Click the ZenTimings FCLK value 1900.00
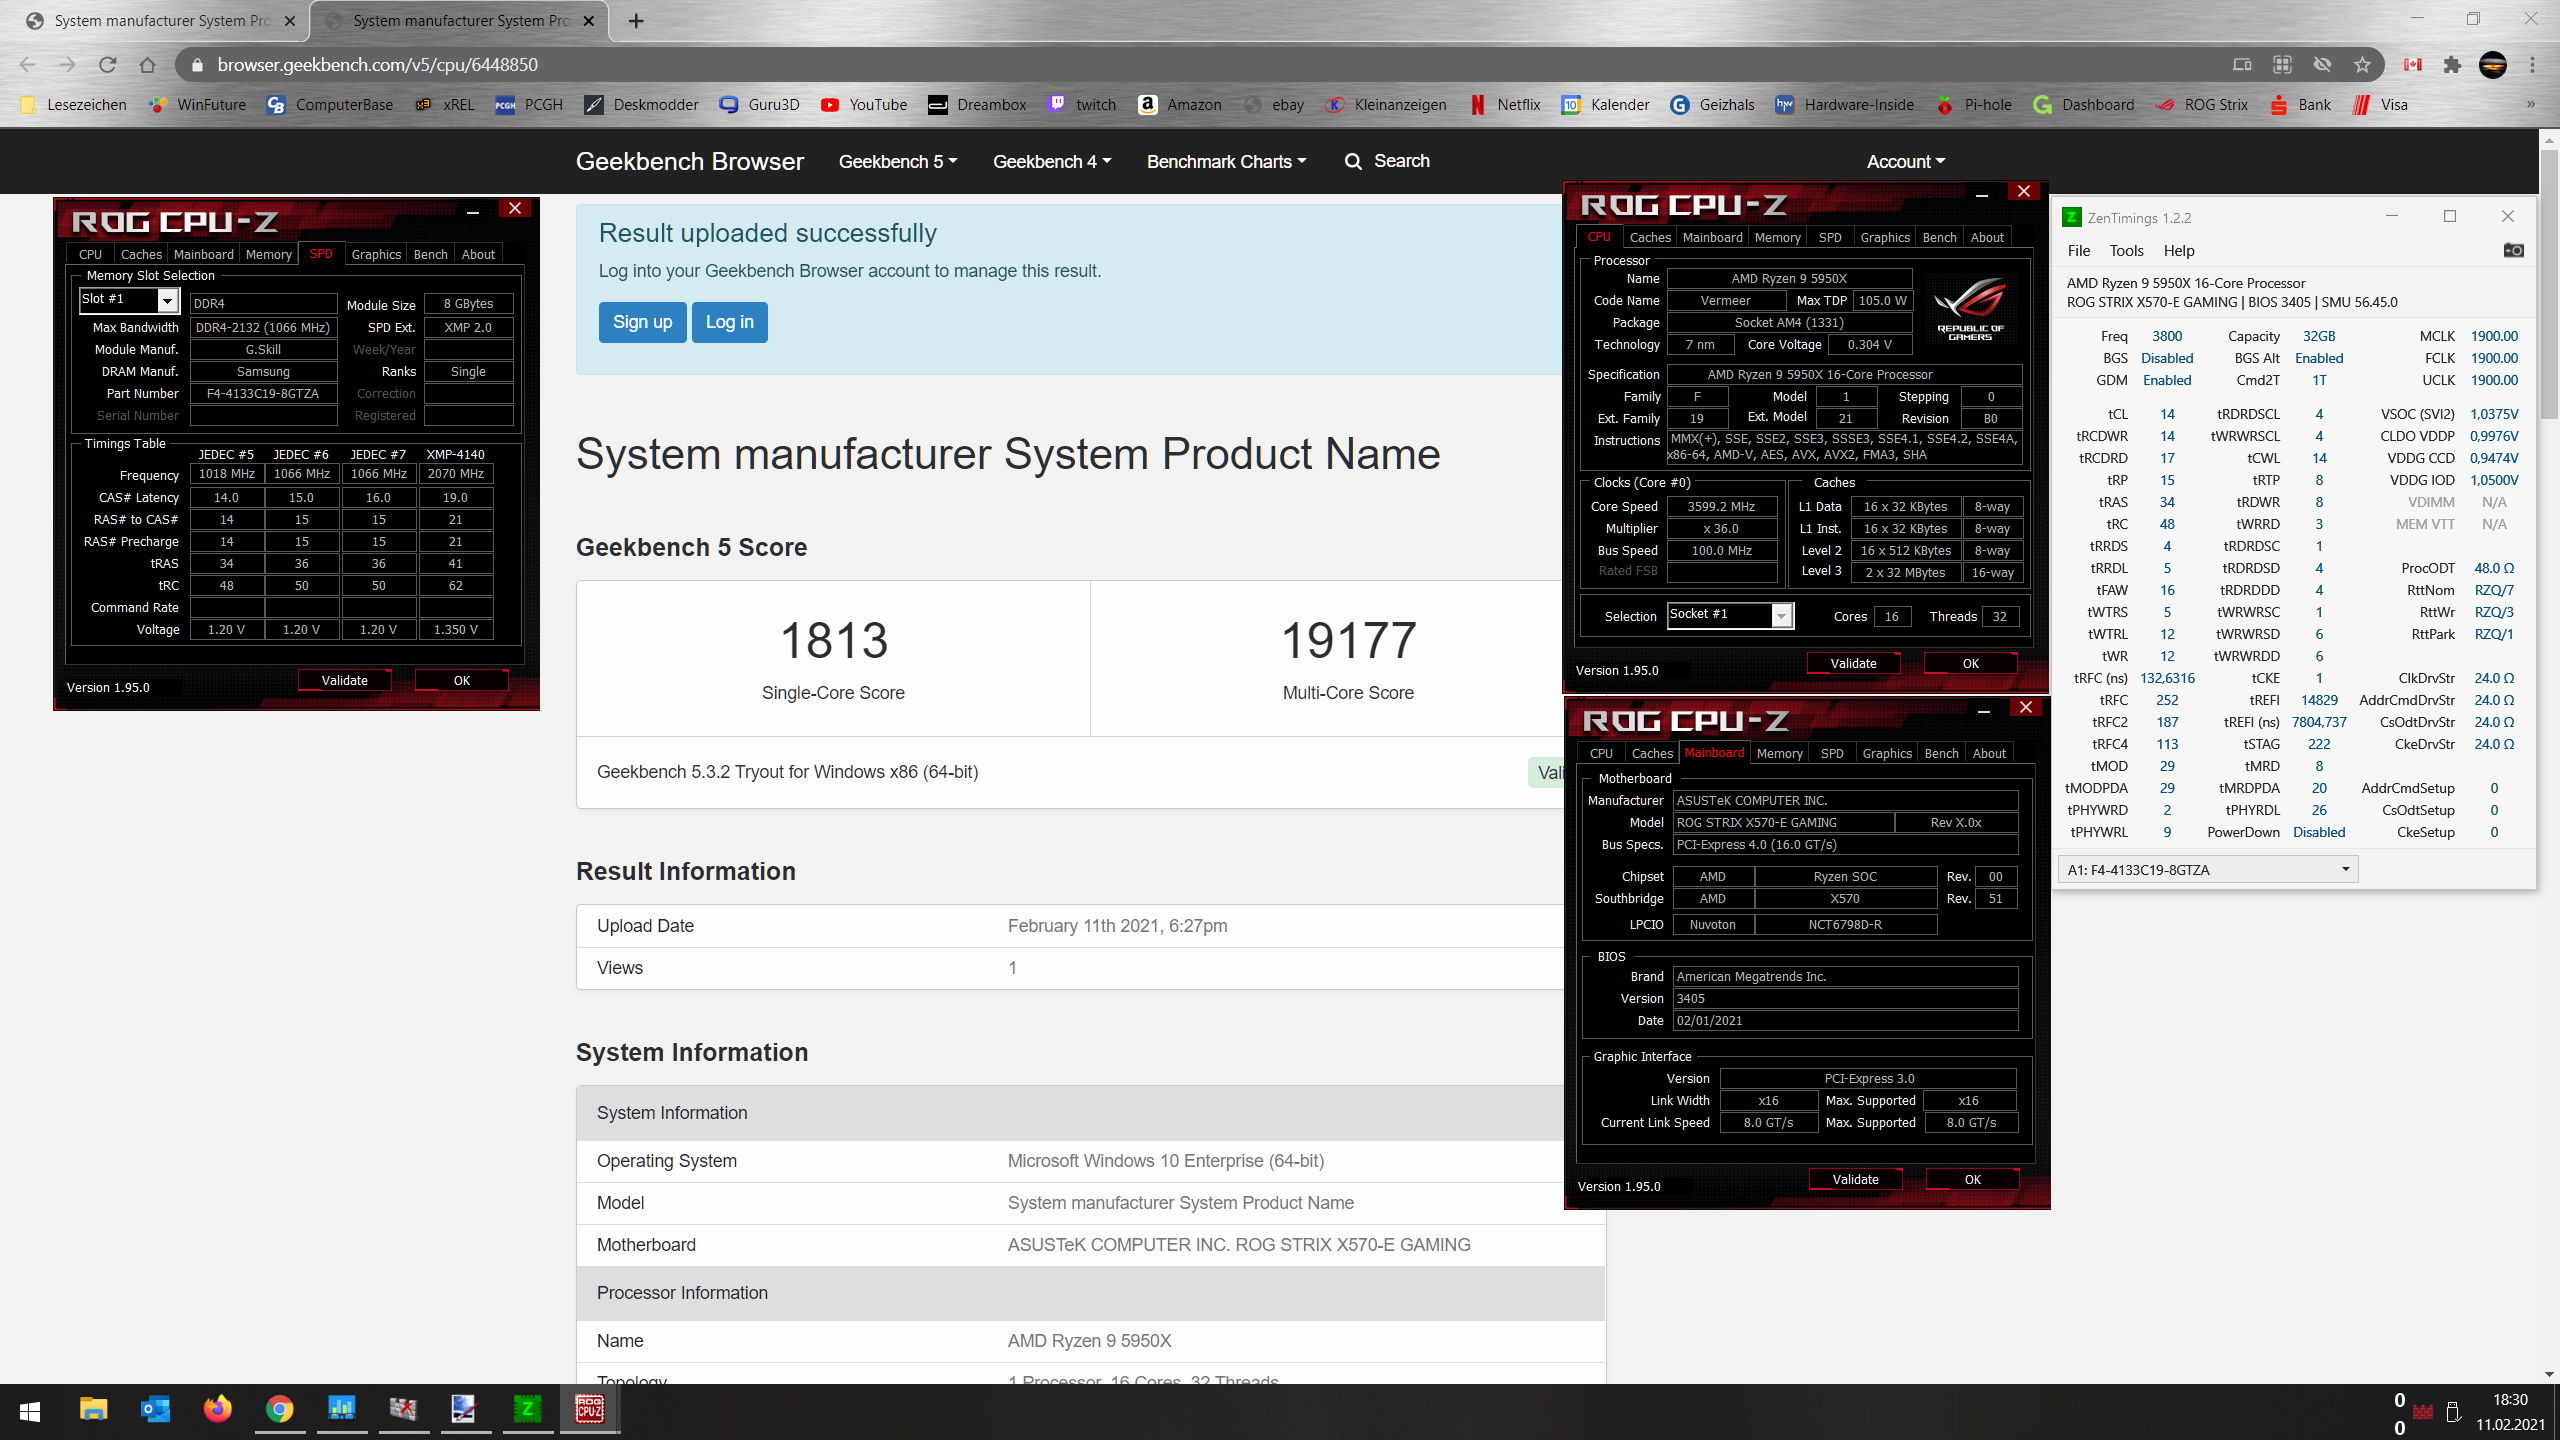The height and width of the screenshot is (1440, 2560). [x=2494, y=358]
